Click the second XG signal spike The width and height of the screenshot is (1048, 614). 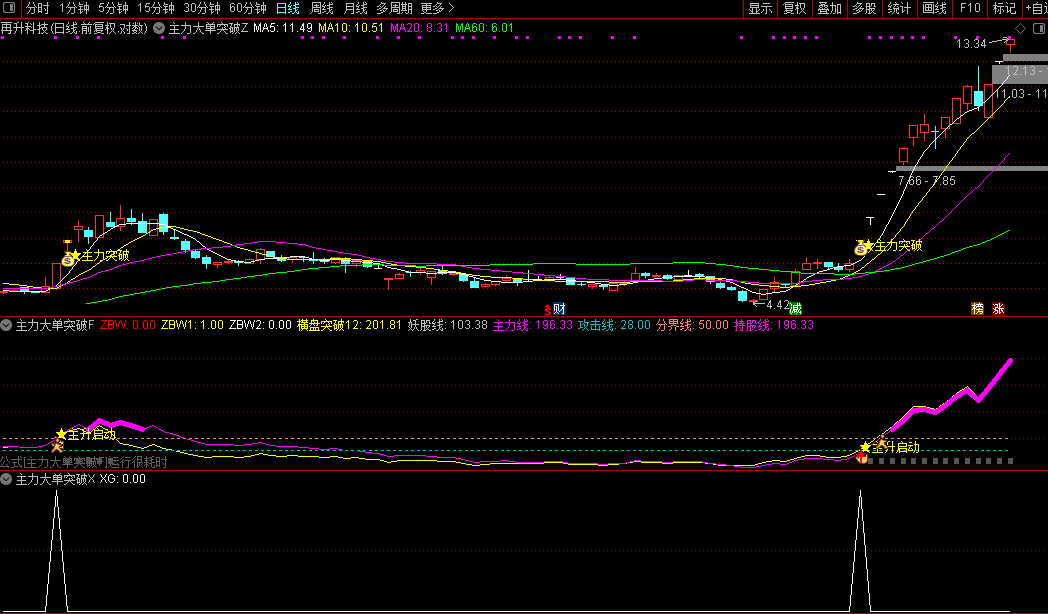(860, 549)
